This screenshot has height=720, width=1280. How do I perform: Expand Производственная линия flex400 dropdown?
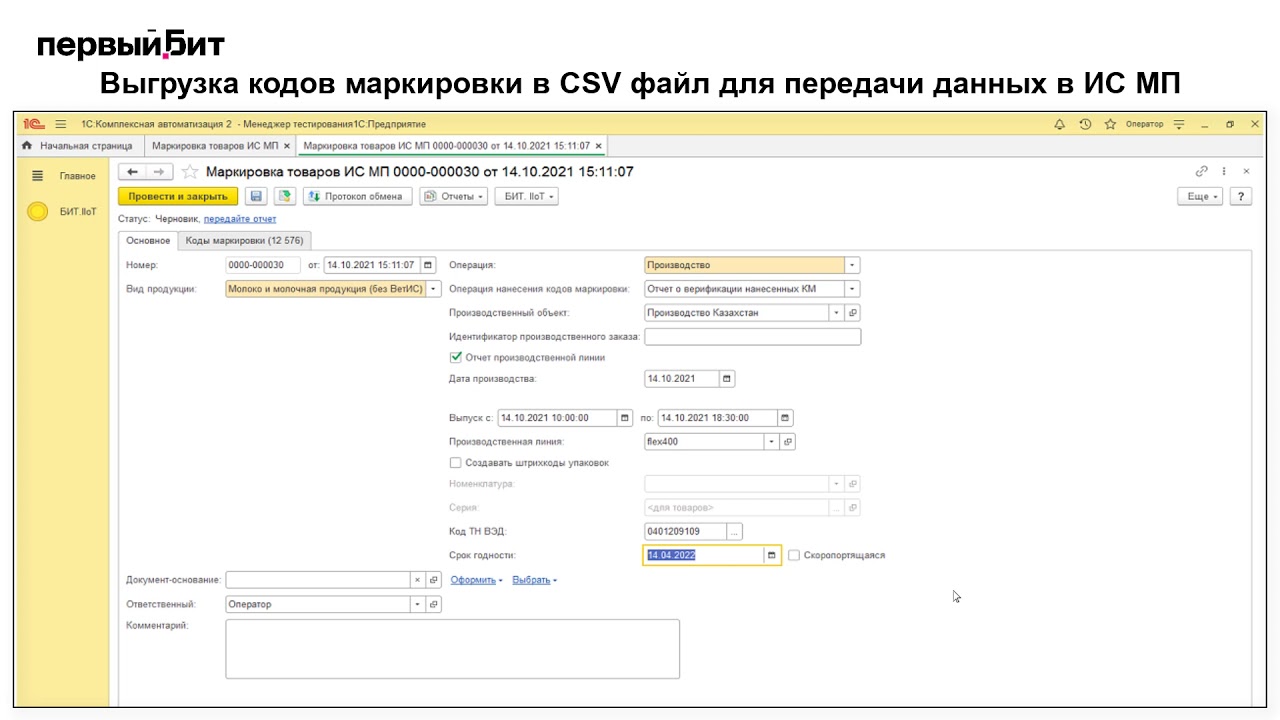pos(772,441)
